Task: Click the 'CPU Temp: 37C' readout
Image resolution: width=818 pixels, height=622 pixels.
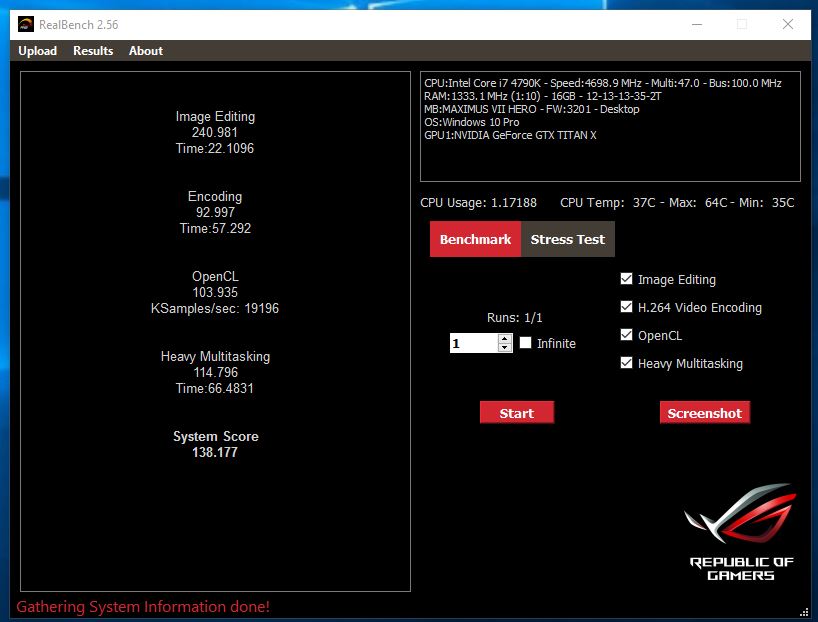Action: [608, 202]
